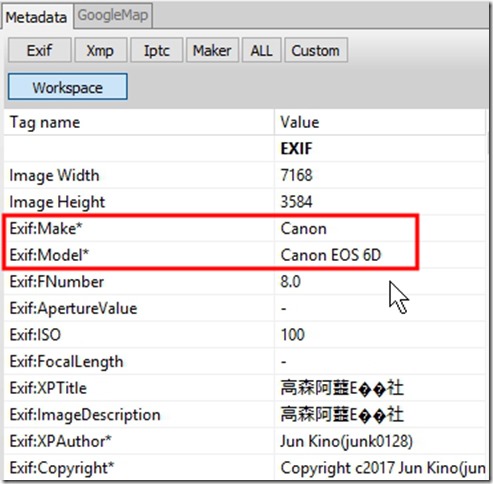Select the Exif:FocalLength row
Image resolution: width=493 pixels, height=484 pixels.
245,361
